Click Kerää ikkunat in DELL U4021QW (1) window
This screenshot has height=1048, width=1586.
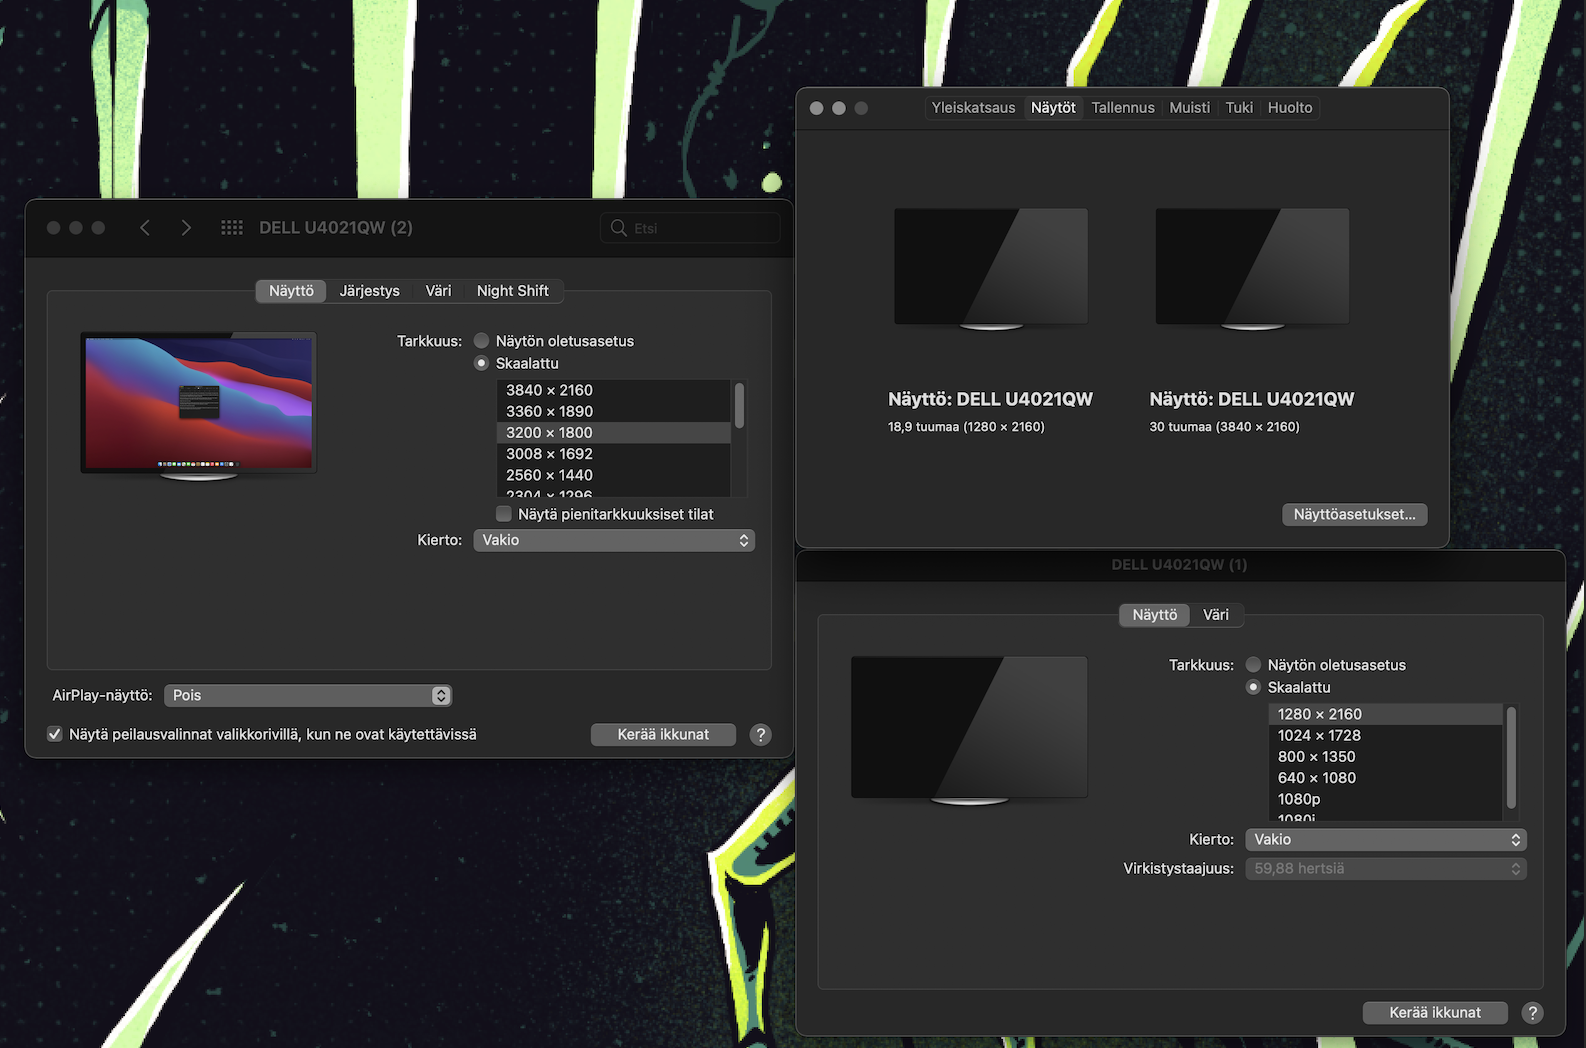[x=1435, y=1013]
